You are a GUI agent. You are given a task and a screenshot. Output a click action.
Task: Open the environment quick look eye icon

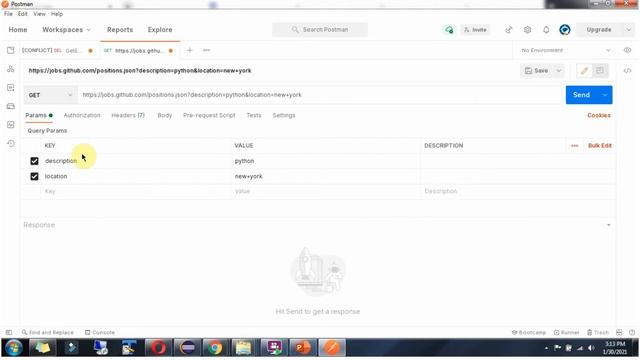pyautogui.click(x=627, y=50)
